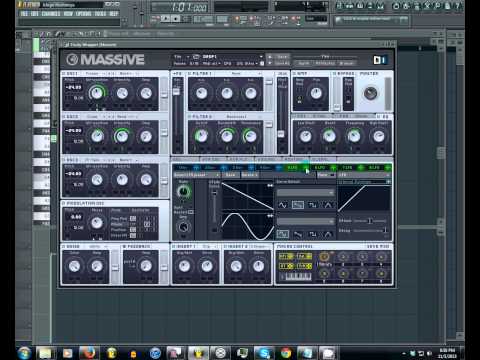This screenshot has width=480, height=360.
Task: Toggle the Noise section on or off
Action: click(x=64, y=247)
